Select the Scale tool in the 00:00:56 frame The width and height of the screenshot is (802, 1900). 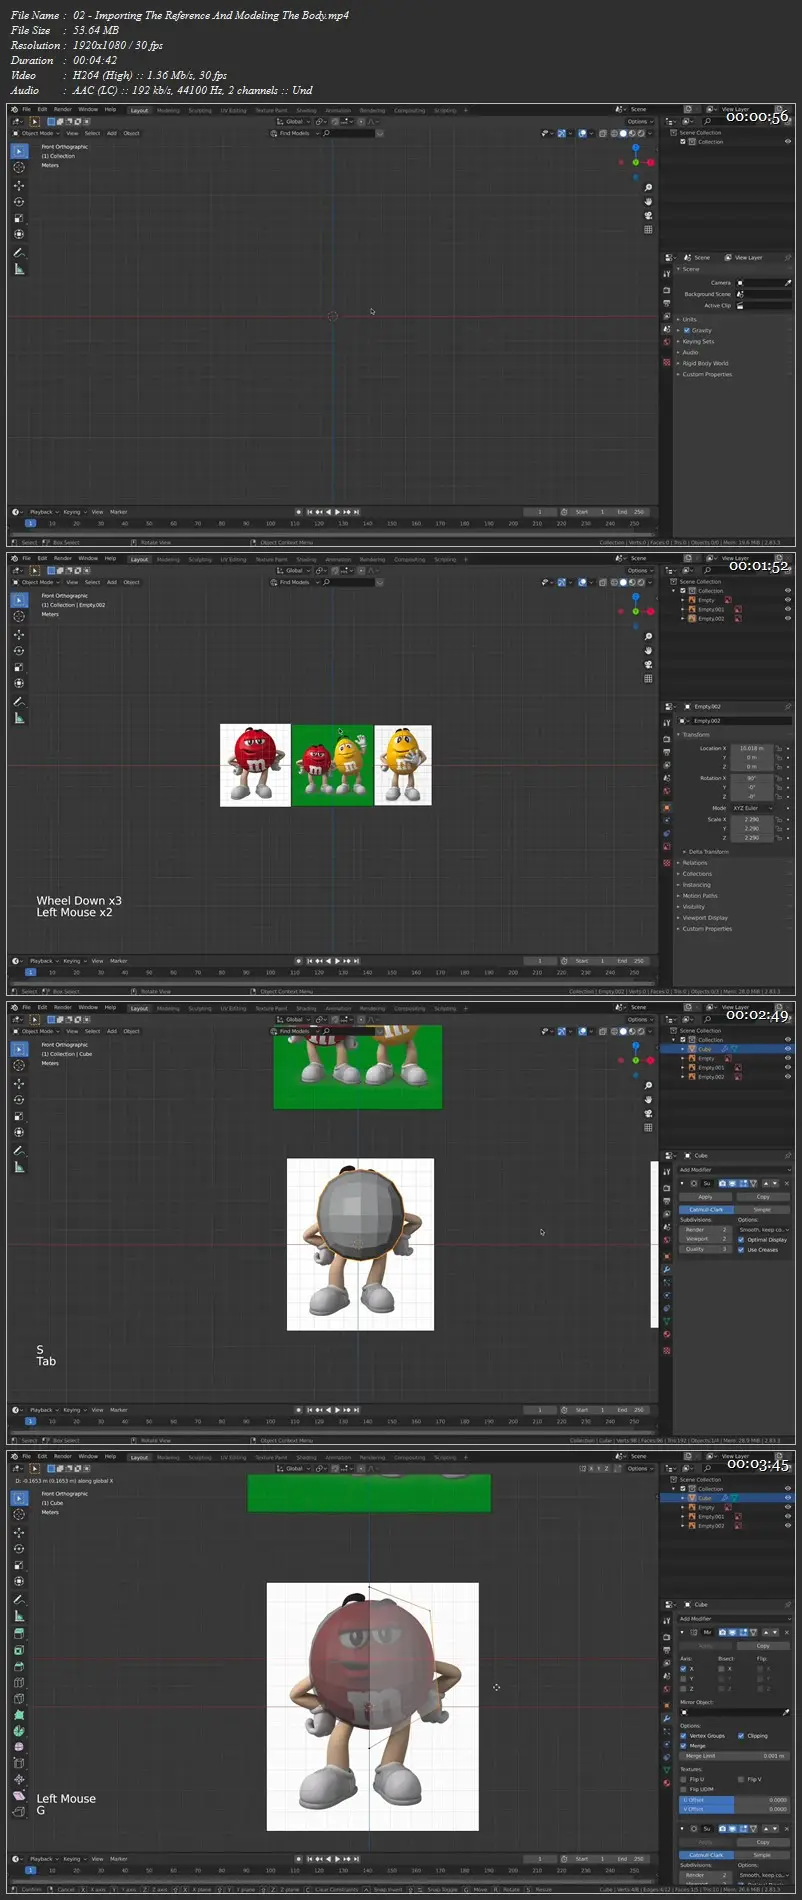pyautogui.click(x=19, y=218)
